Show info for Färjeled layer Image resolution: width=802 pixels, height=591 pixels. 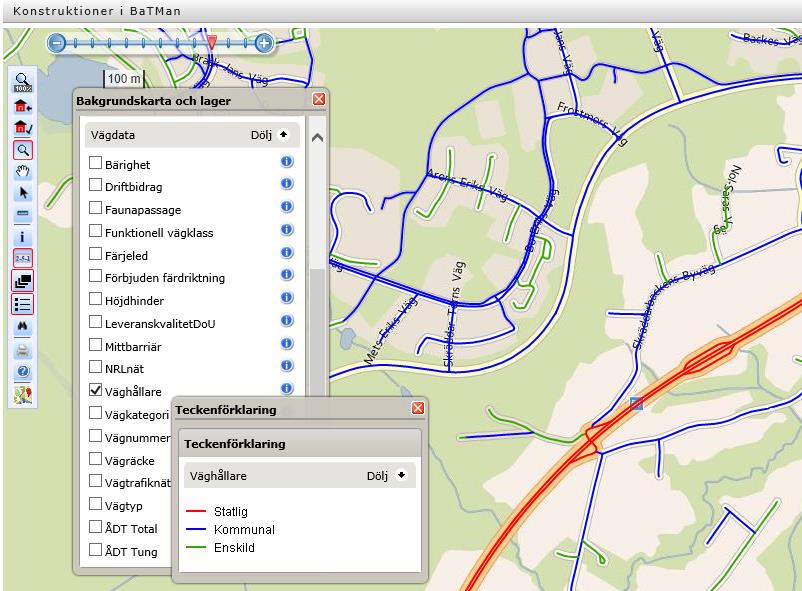(x=287, y=253)
